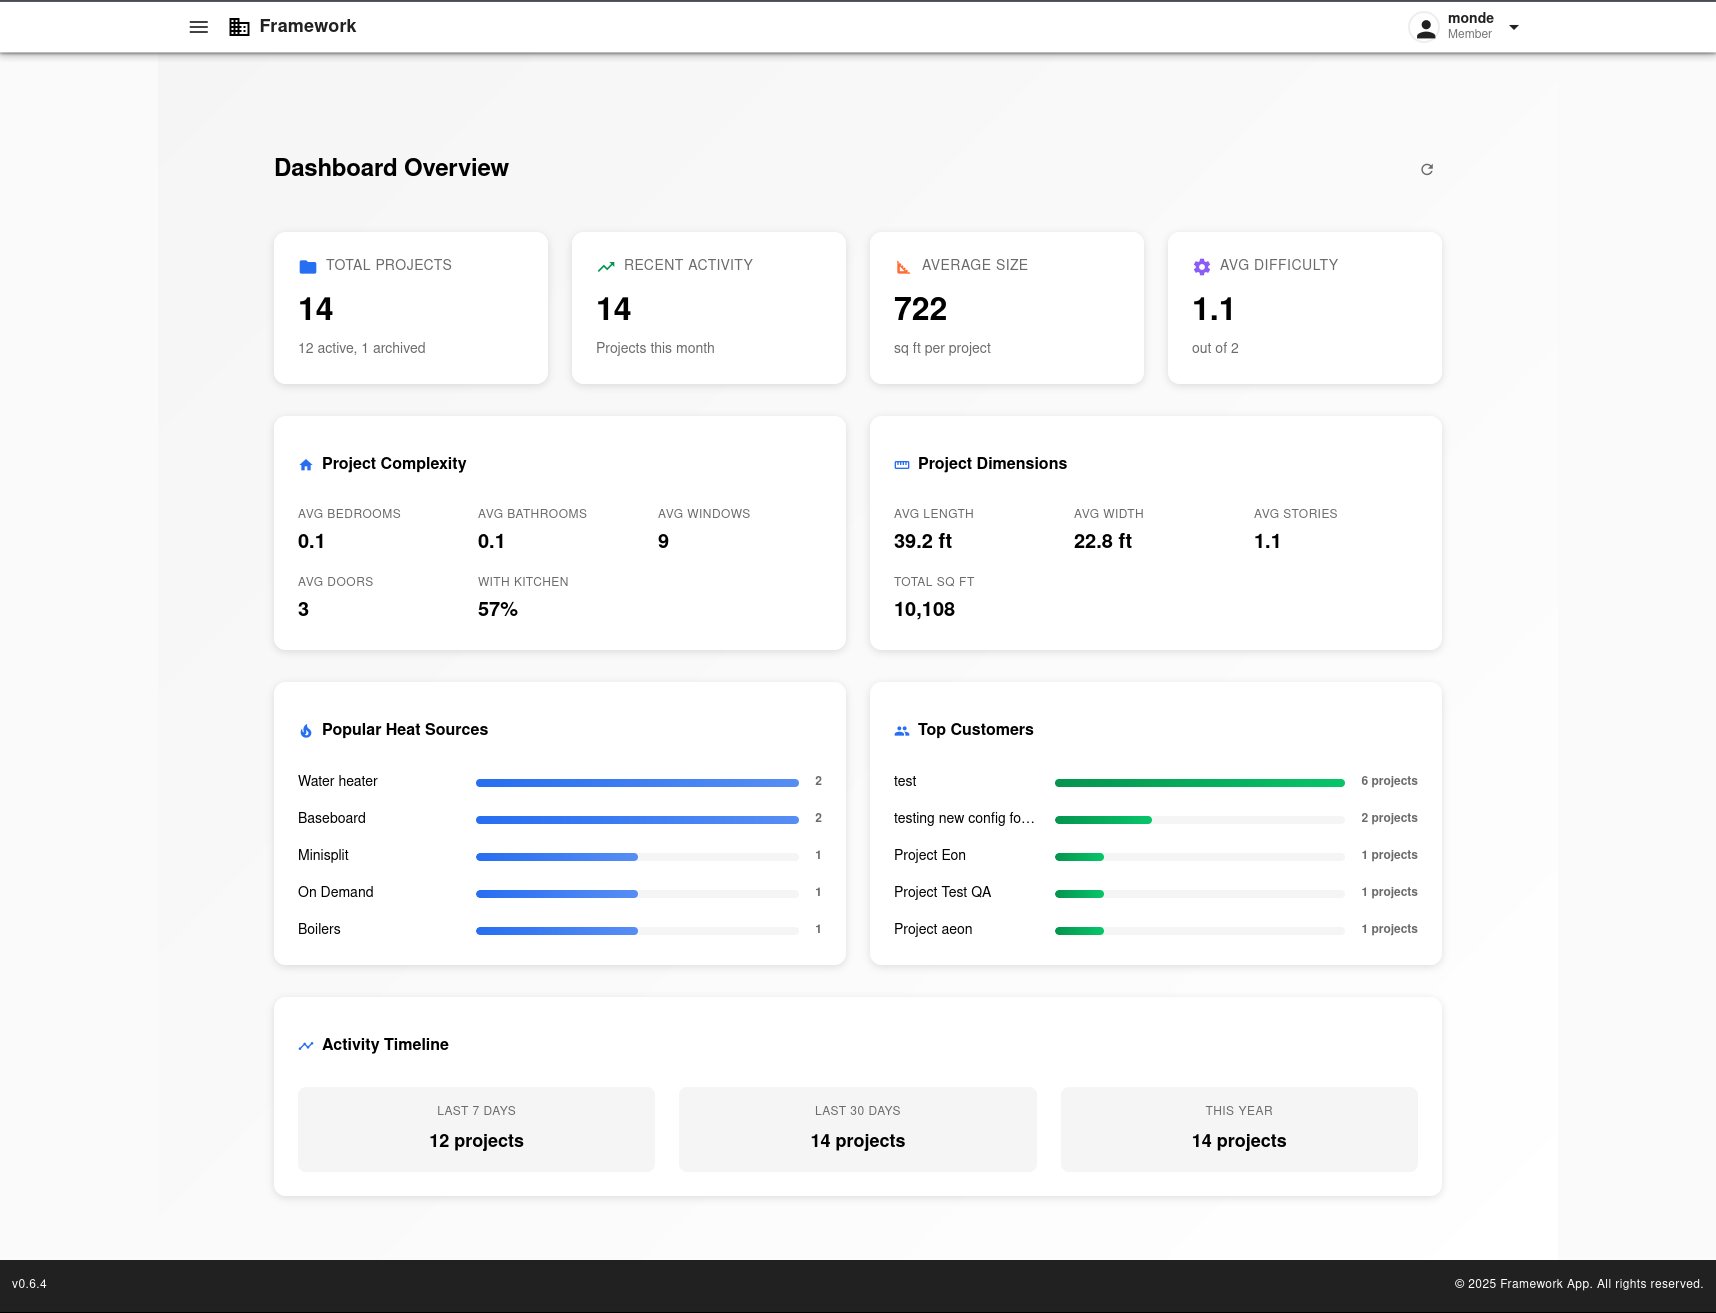Click the 'v0.6.4' version label
Image resolution: width=1716 pixels, height=1313 pixels.
click(x=29, y=1284)
